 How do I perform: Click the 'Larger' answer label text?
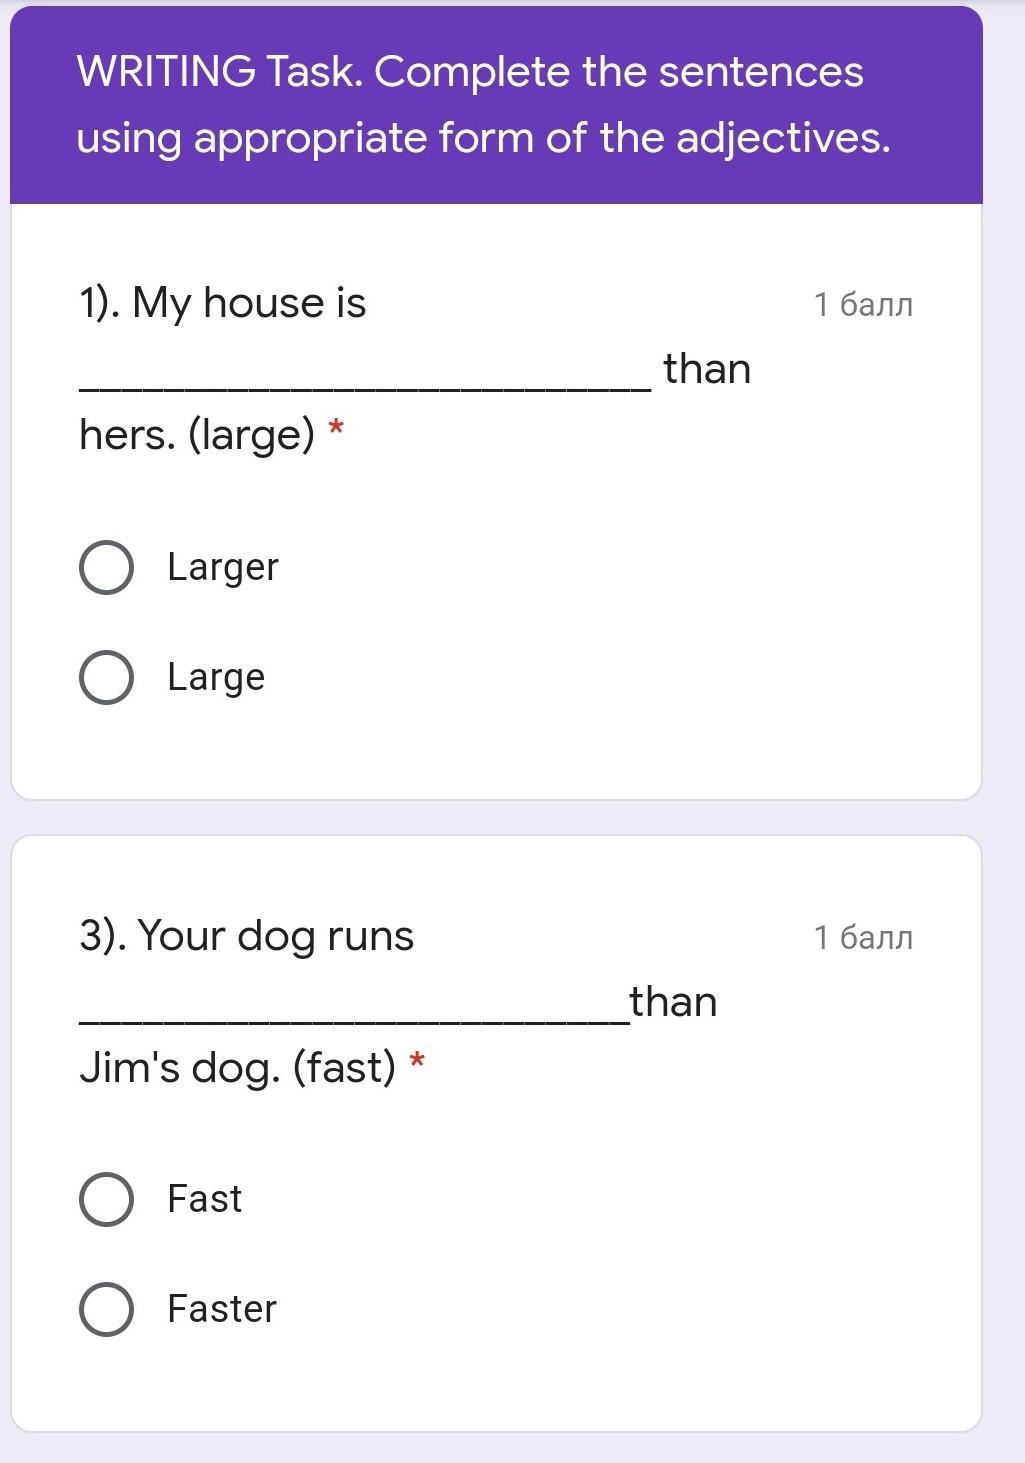223,568
